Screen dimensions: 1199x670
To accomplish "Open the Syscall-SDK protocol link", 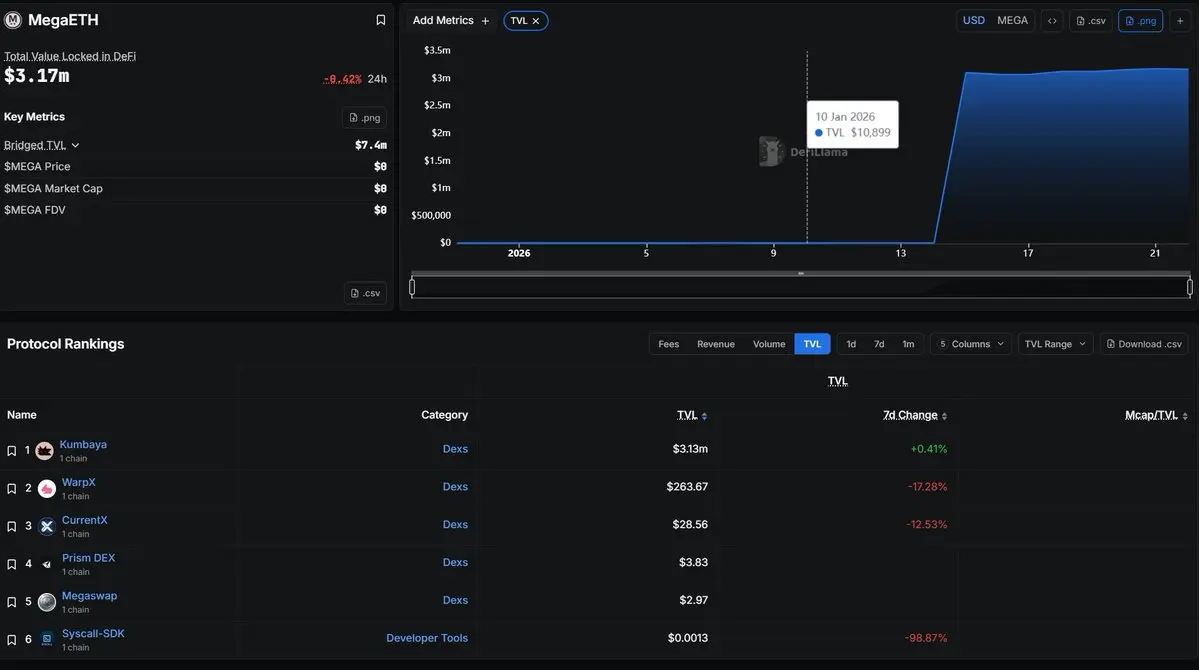I will pos(93,633).
